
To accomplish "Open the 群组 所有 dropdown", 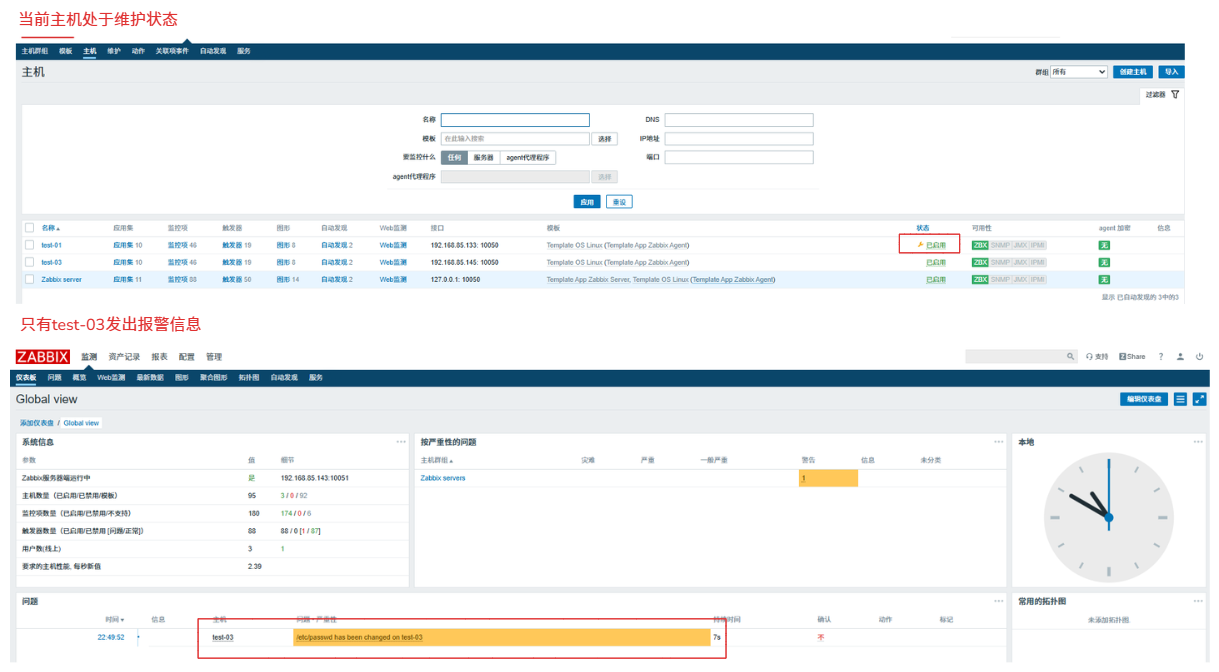I will point(1078,72).
